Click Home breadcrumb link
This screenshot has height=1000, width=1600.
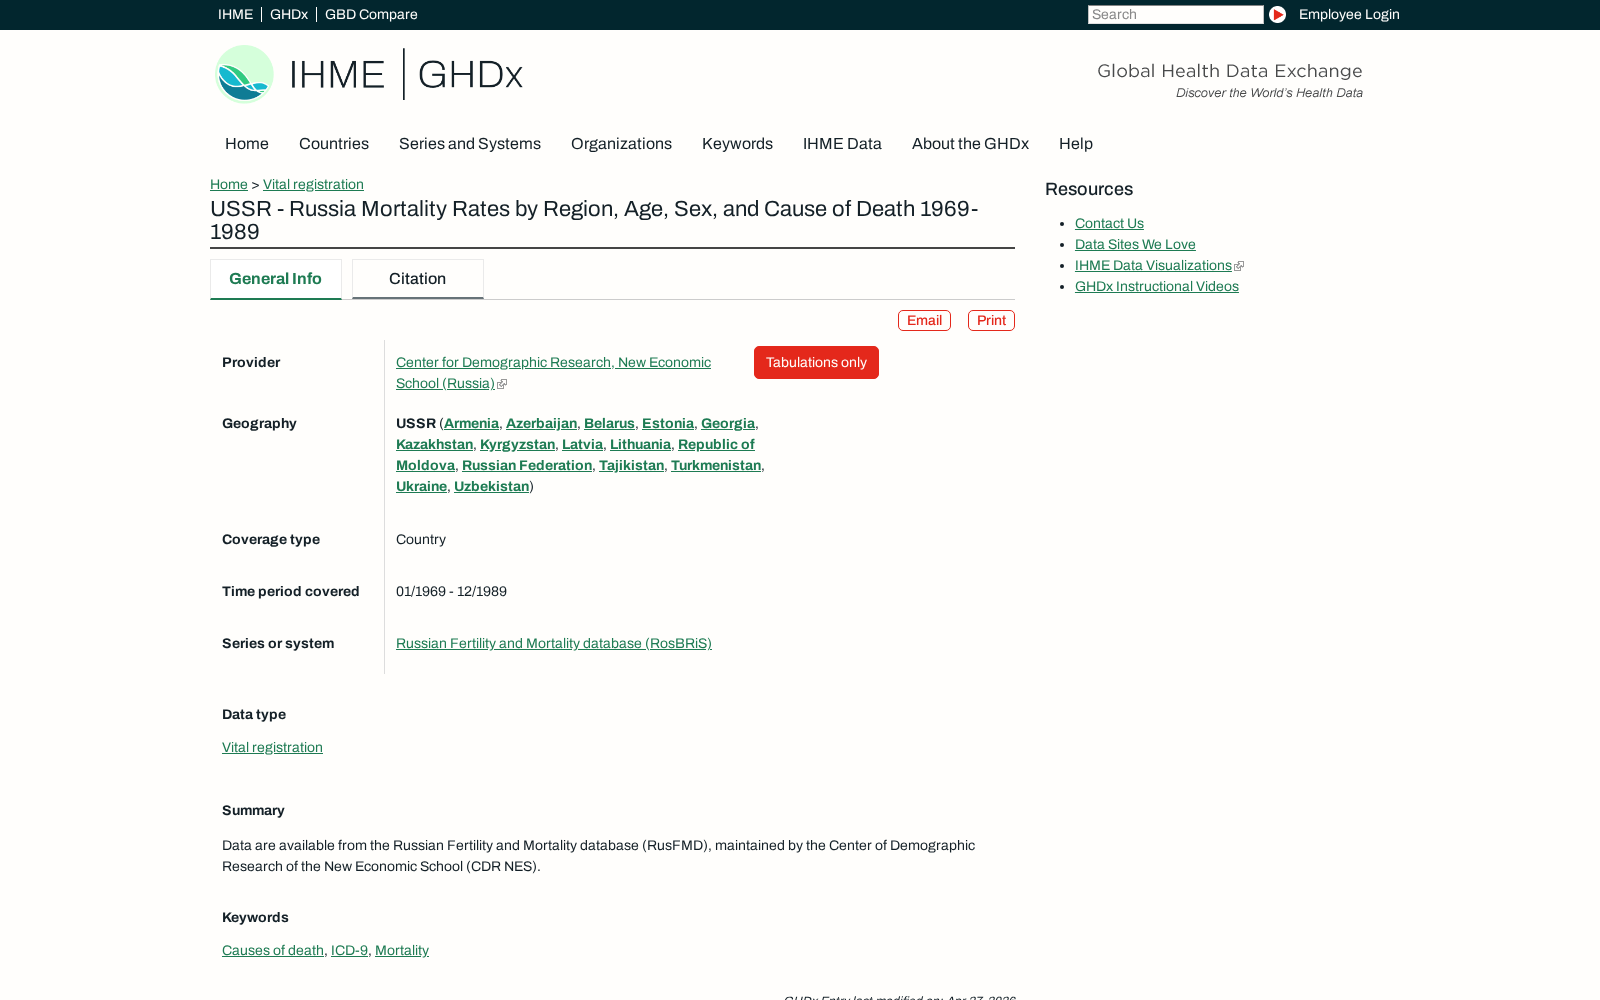[x=229, y=184]
